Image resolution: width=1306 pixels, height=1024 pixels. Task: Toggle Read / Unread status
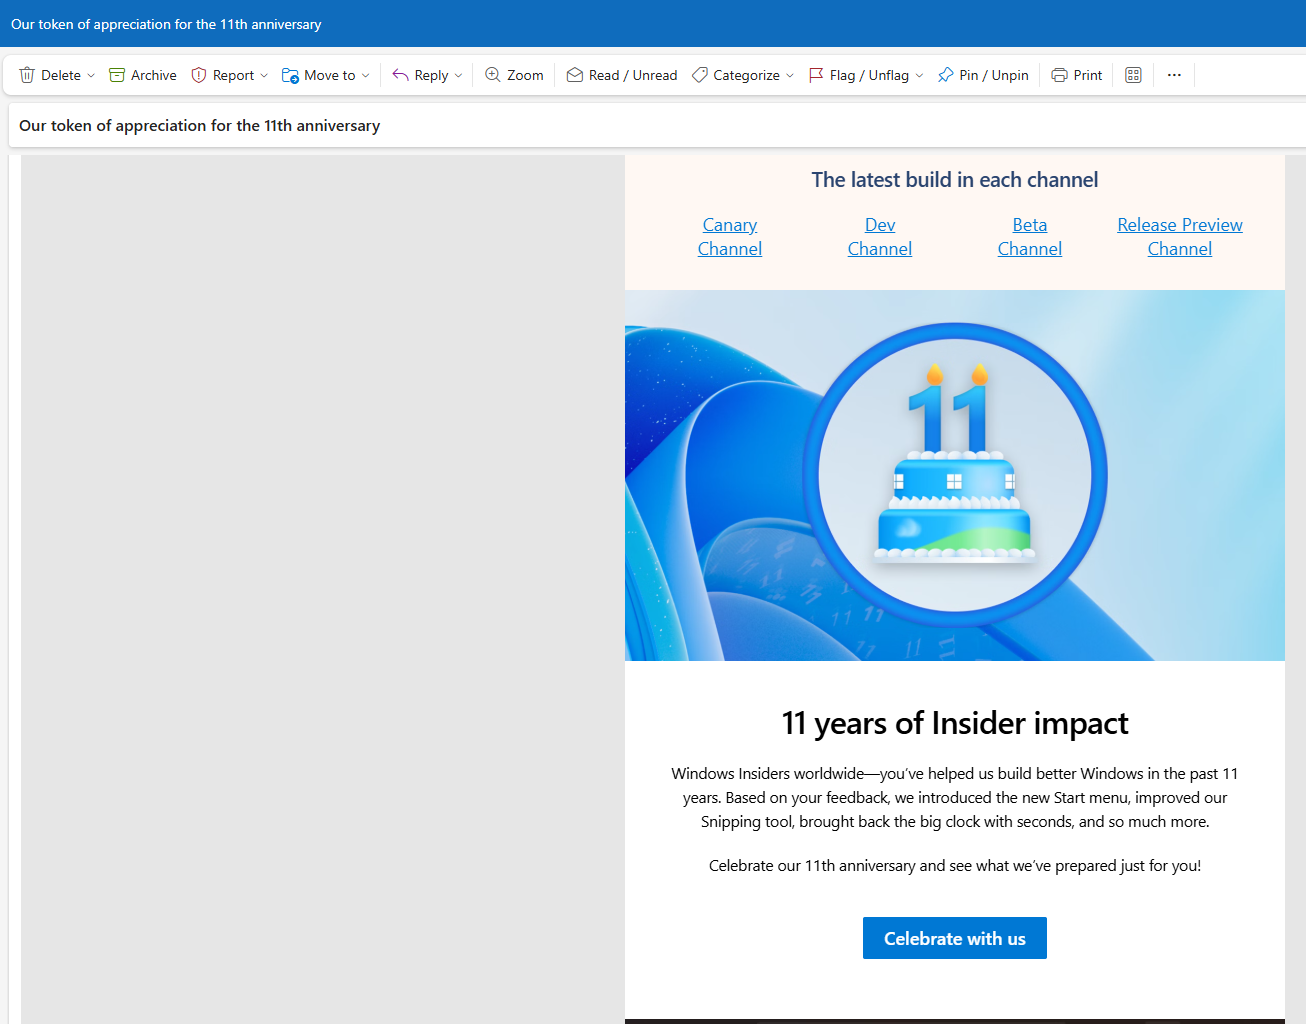(x=622, y=75)
